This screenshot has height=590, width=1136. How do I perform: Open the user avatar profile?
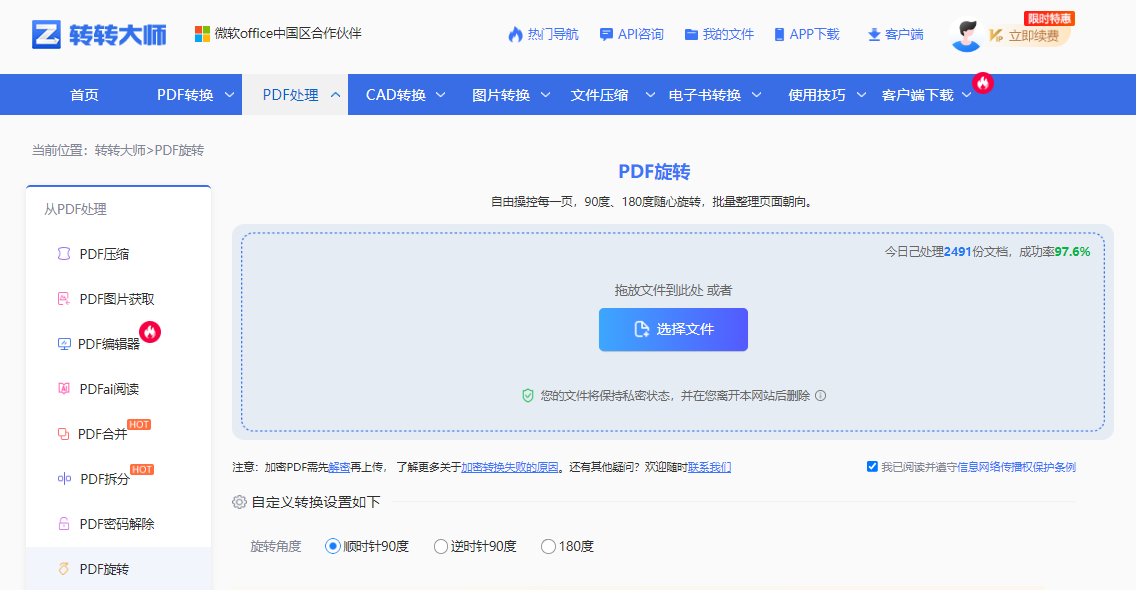click(x=966, y=35)
